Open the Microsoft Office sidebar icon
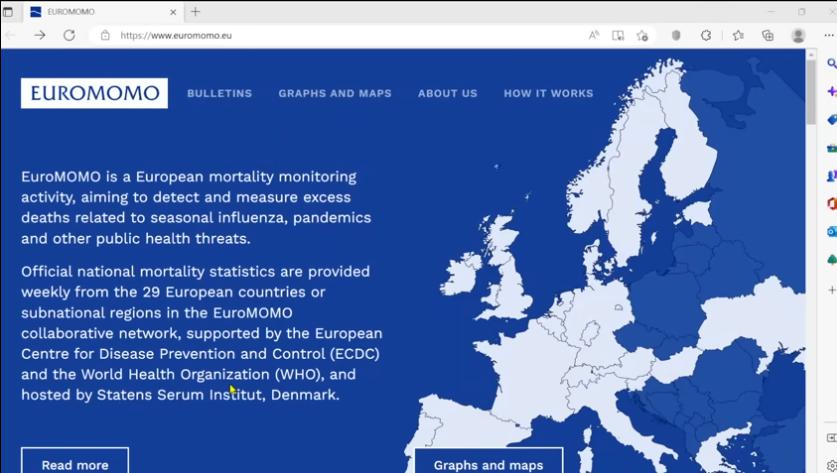 point(832,203)
